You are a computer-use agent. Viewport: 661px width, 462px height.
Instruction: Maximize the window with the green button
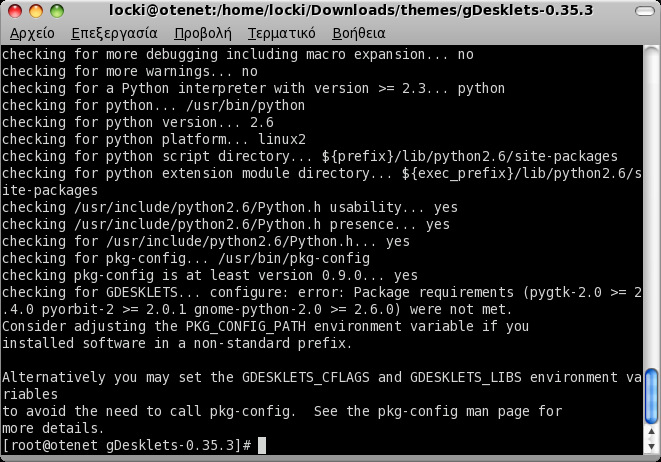(57, 11)
